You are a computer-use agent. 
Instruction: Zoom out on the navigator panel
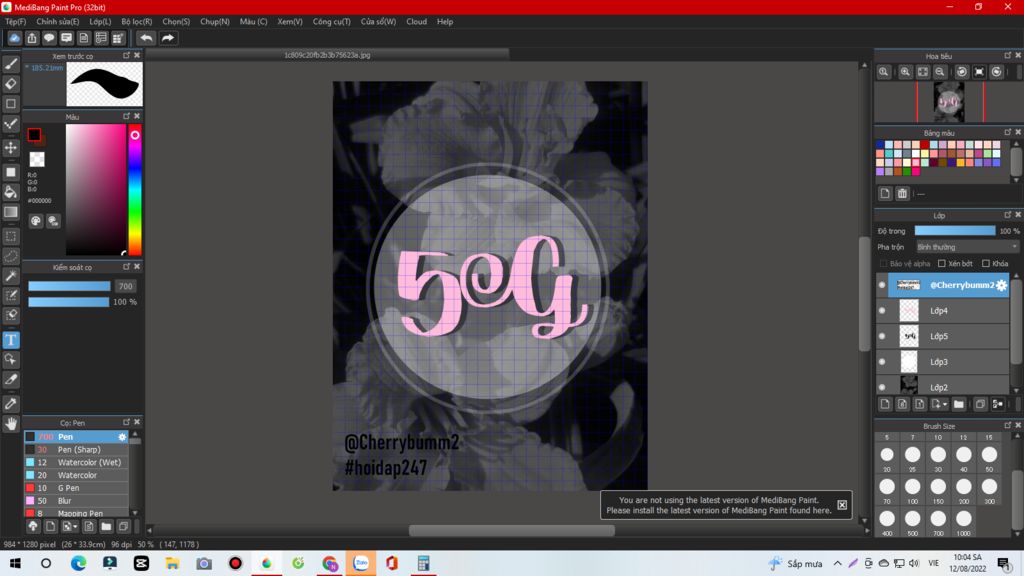coord(940,72)
